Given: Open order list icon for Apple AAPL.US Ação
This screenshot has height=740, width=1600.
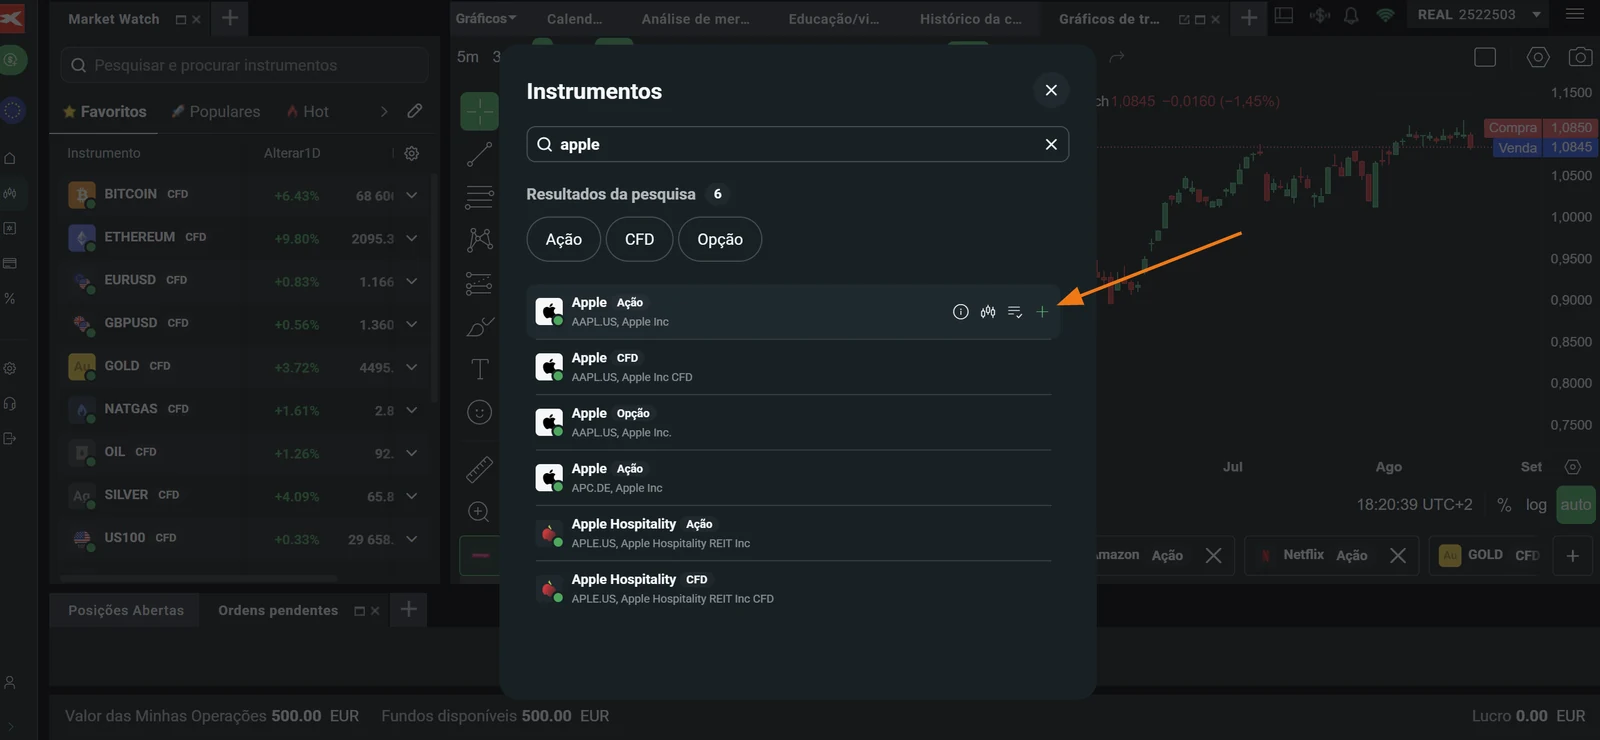Looking at the screenshot, I should point(1015,312).
